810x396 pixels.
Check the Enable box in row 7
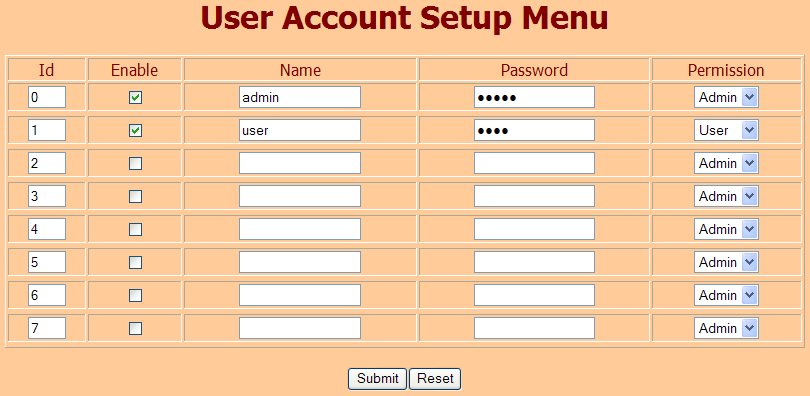coord(135,328)
